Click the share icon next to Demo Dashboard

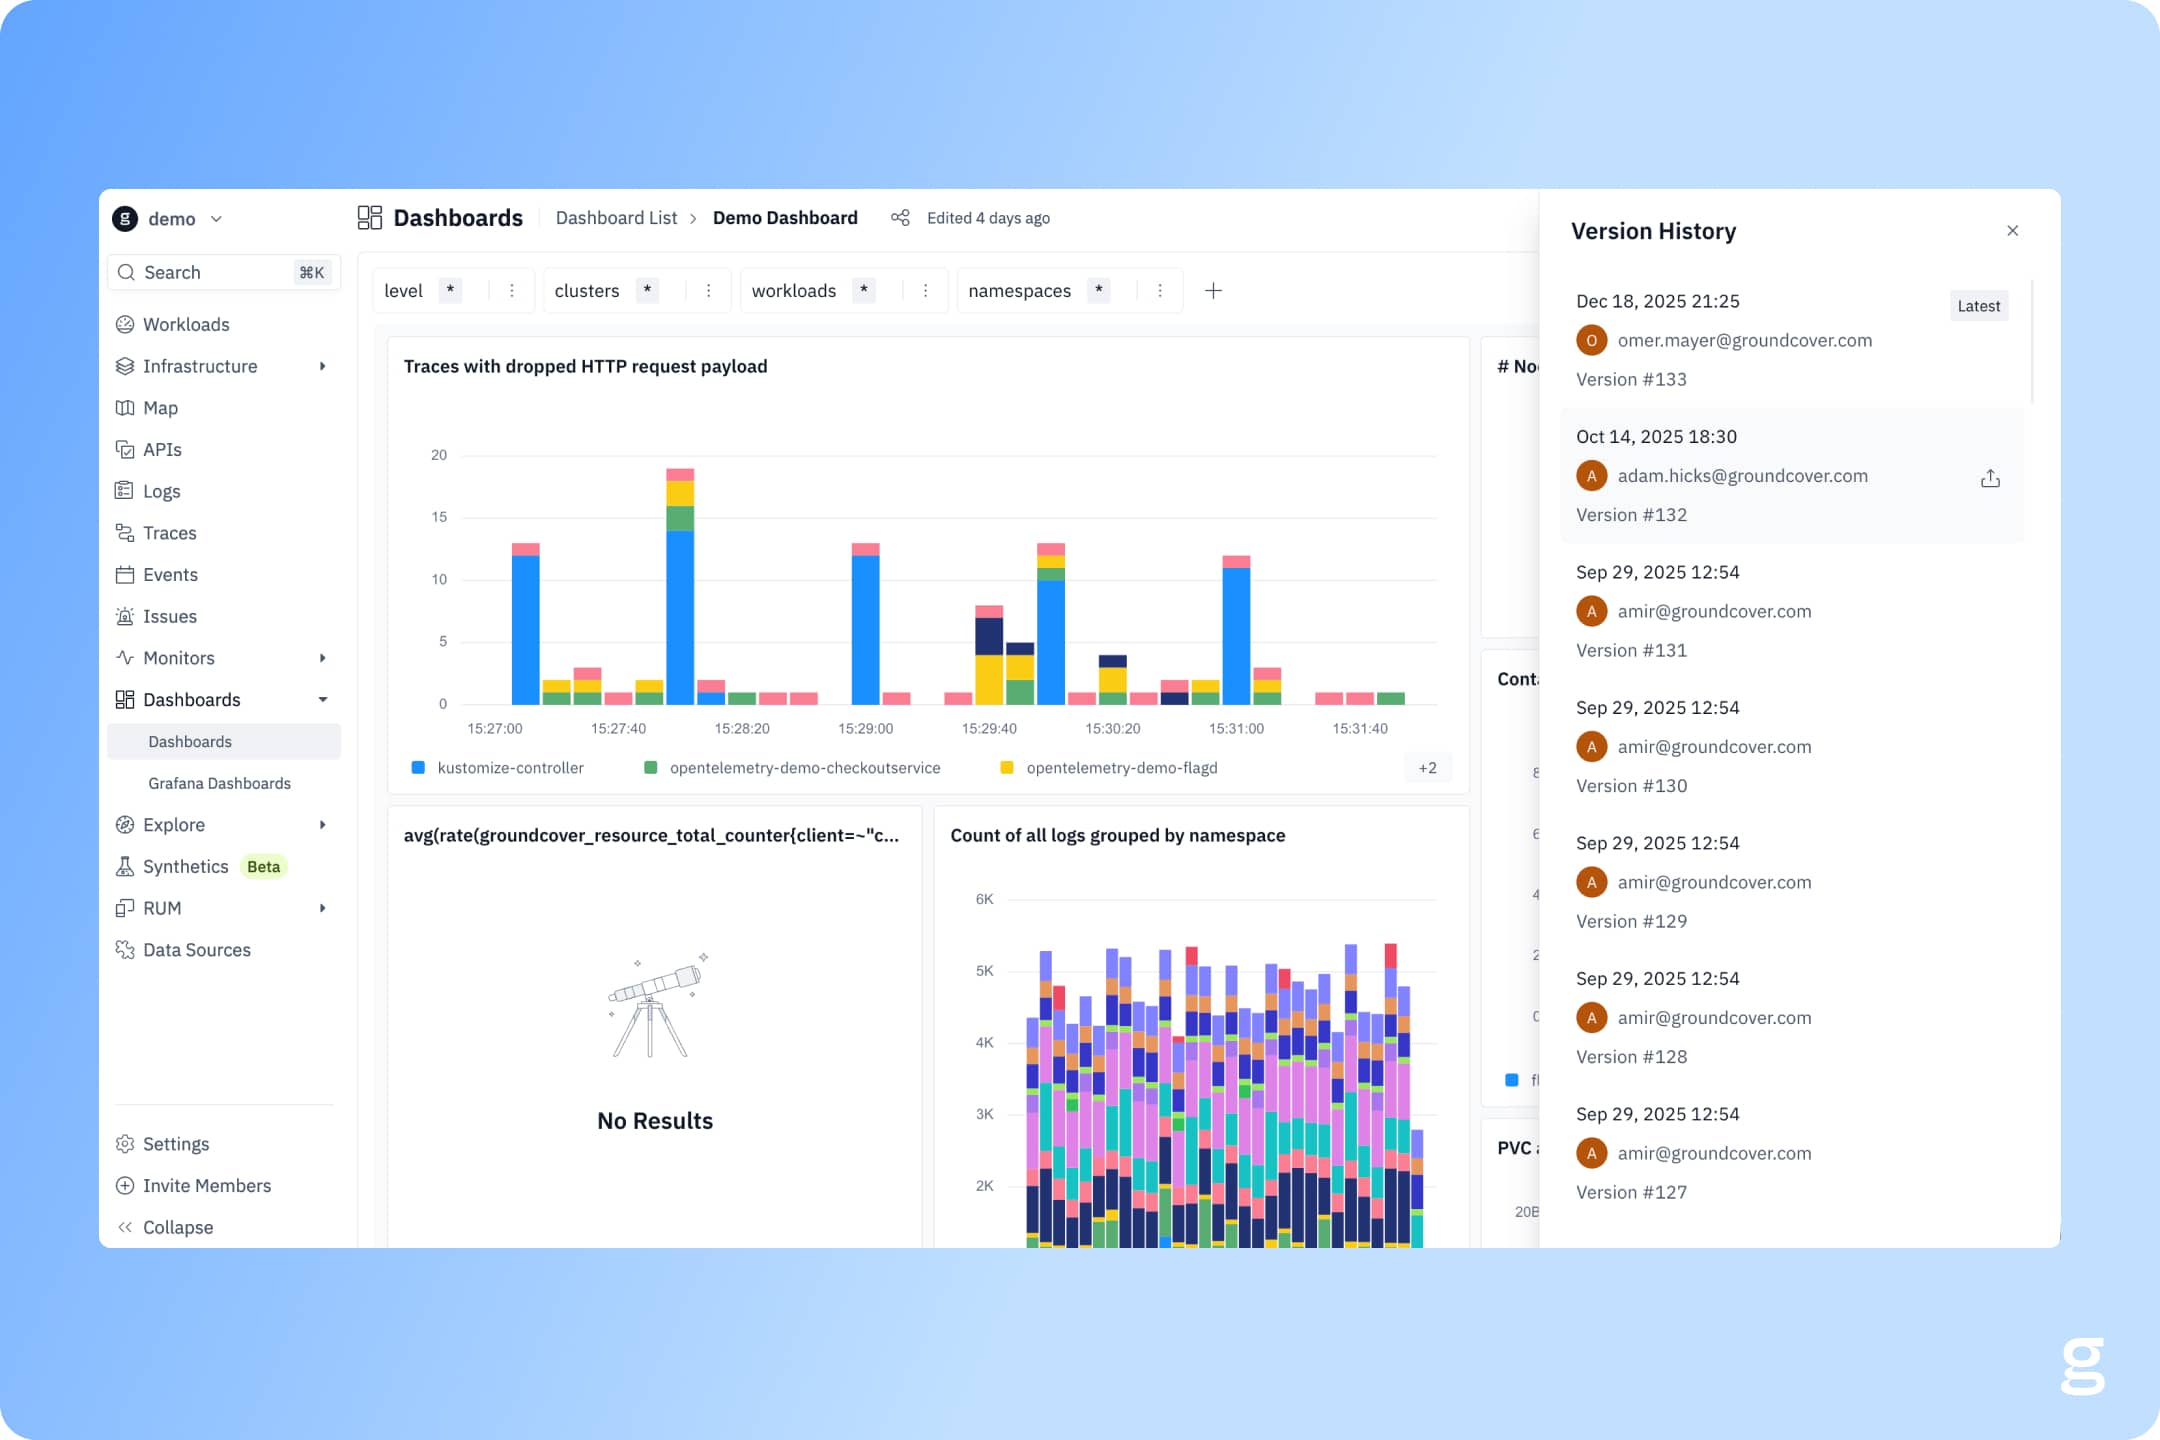(900, 218)
